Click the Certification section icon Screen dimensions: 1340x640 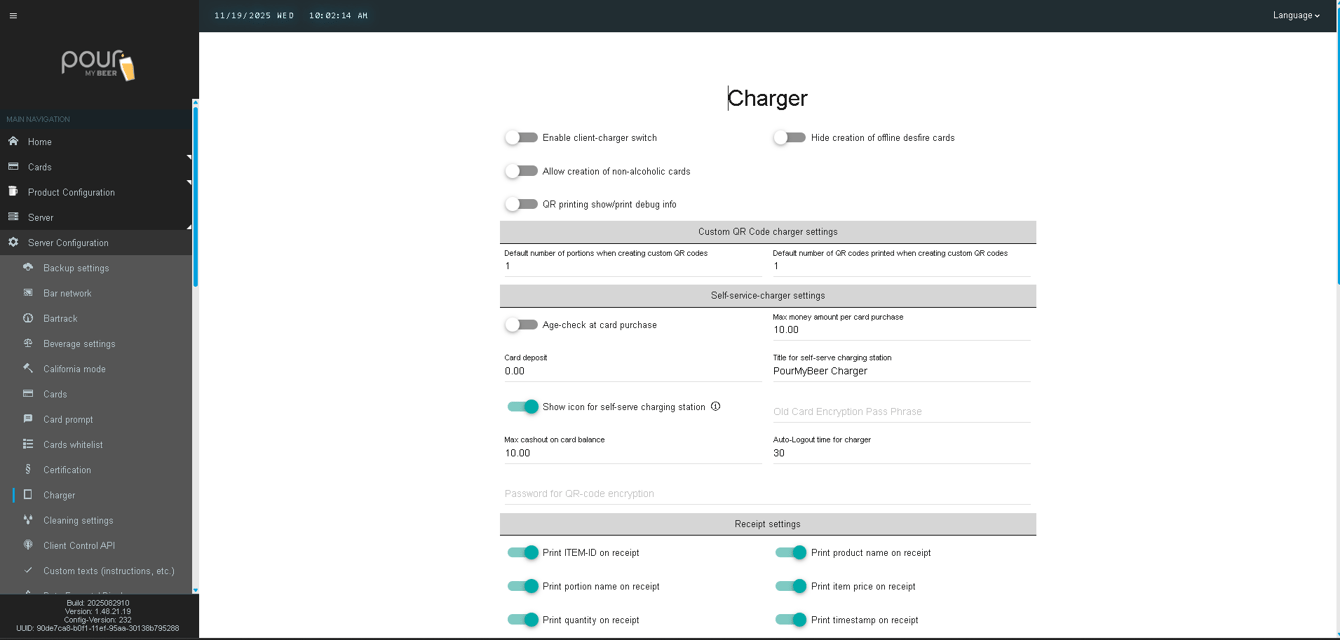(28, 469)
